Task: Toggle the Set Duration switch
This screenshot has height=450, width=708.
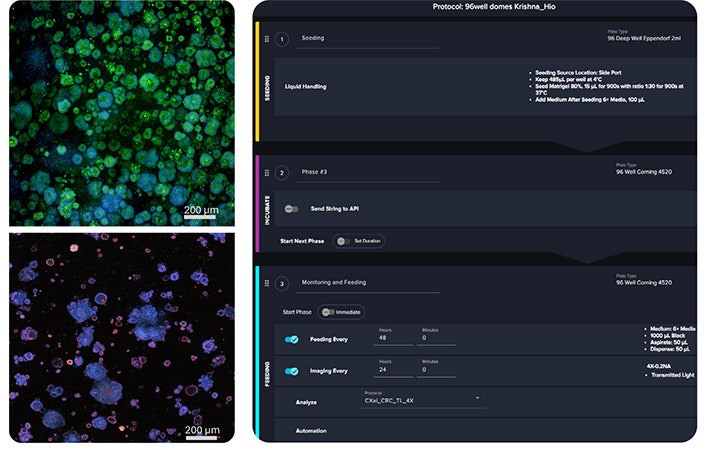Action: click(x=344, y=241)
